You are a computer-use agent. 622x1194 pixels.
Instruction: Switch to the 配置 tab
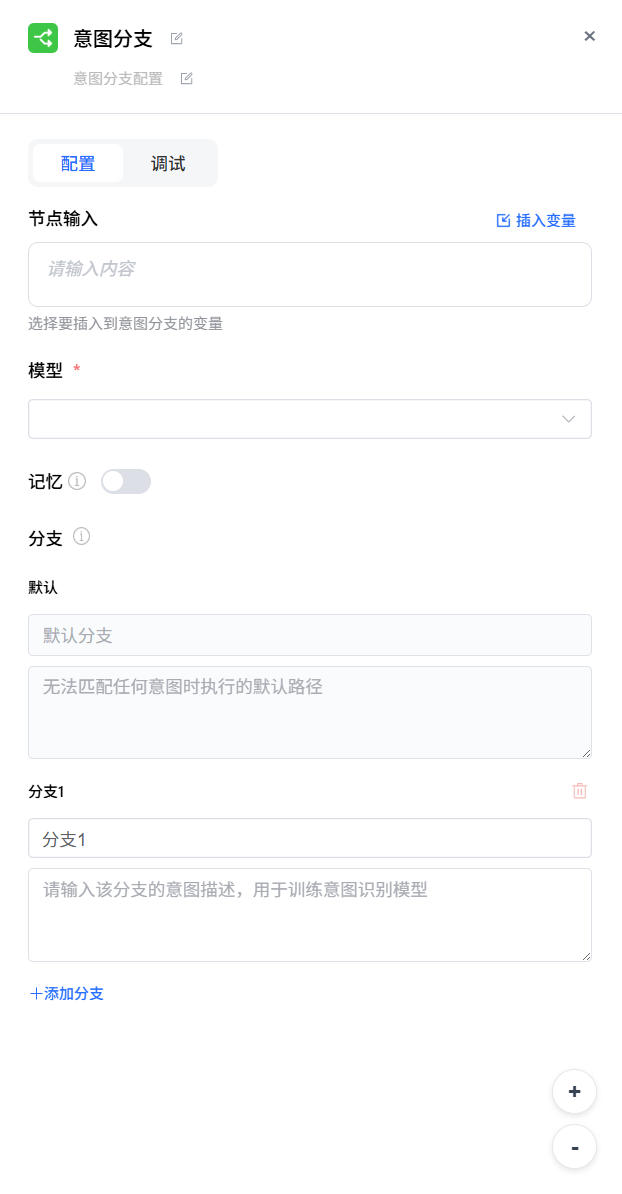[x=78, y=164]
